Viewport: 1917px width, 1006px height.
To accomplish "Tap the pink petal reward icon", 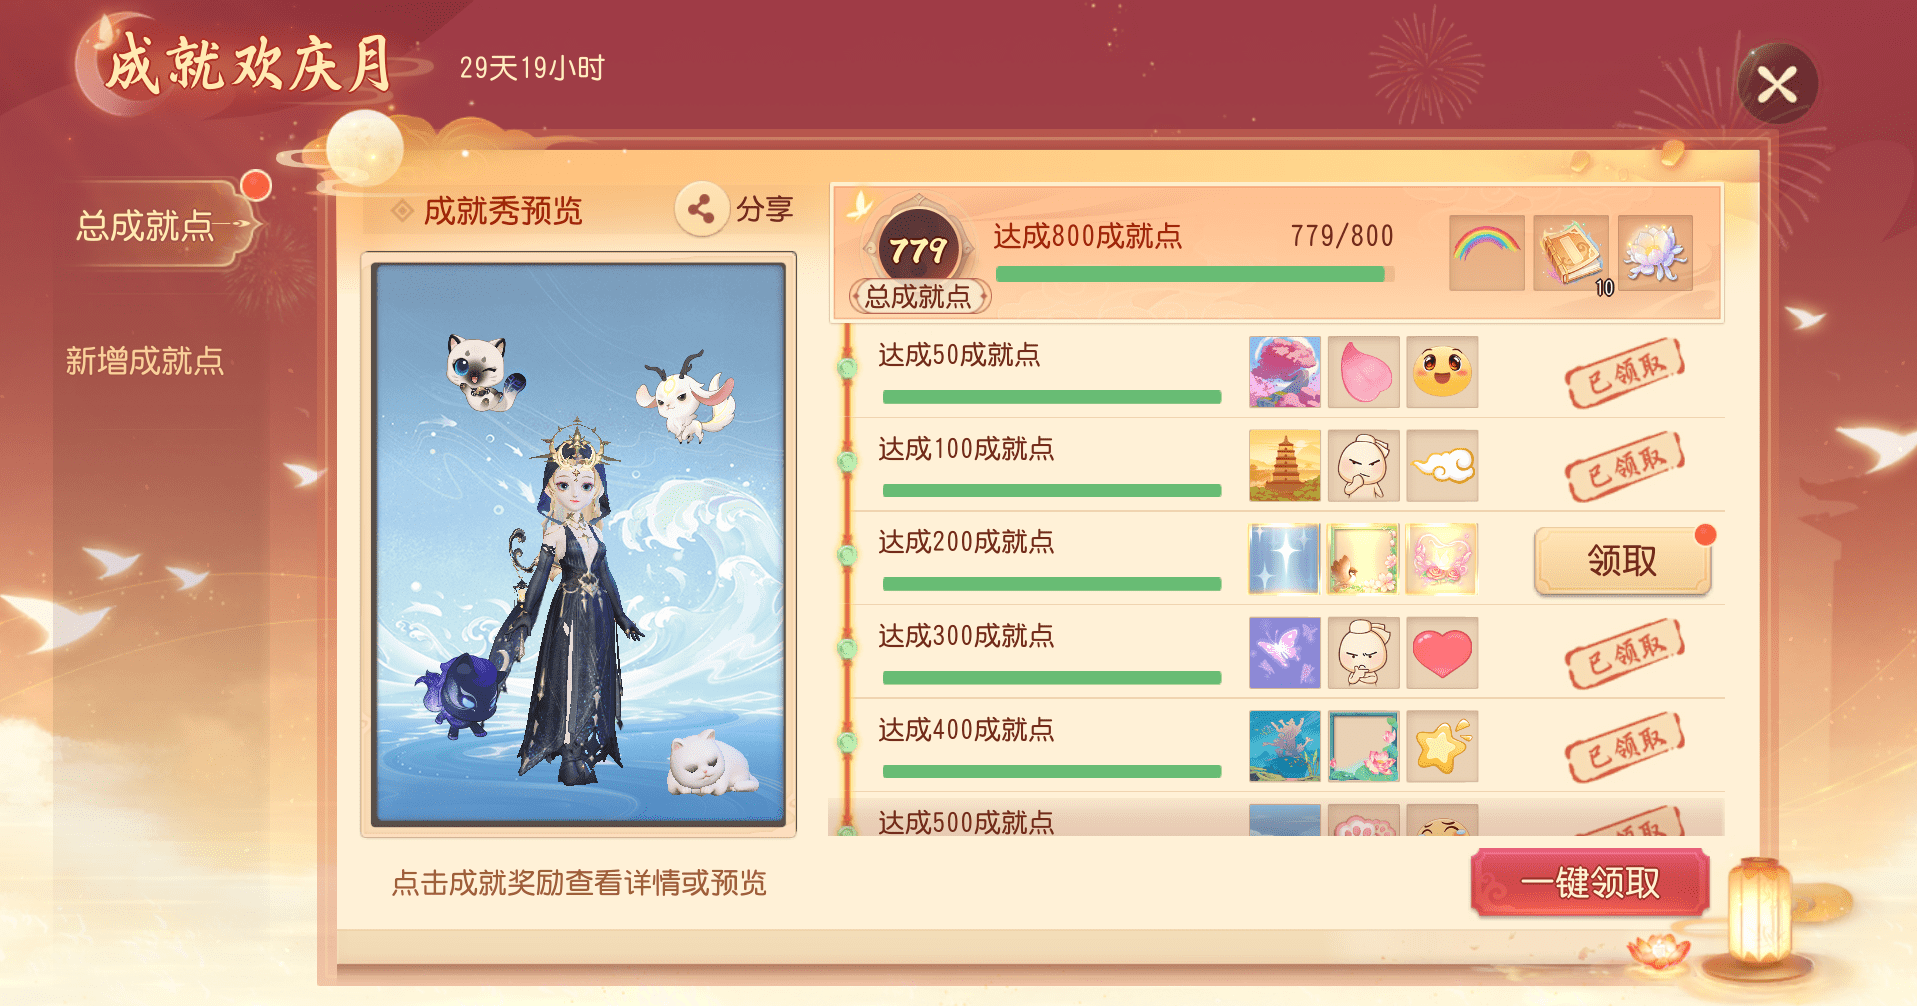I will click(1364, 372).
